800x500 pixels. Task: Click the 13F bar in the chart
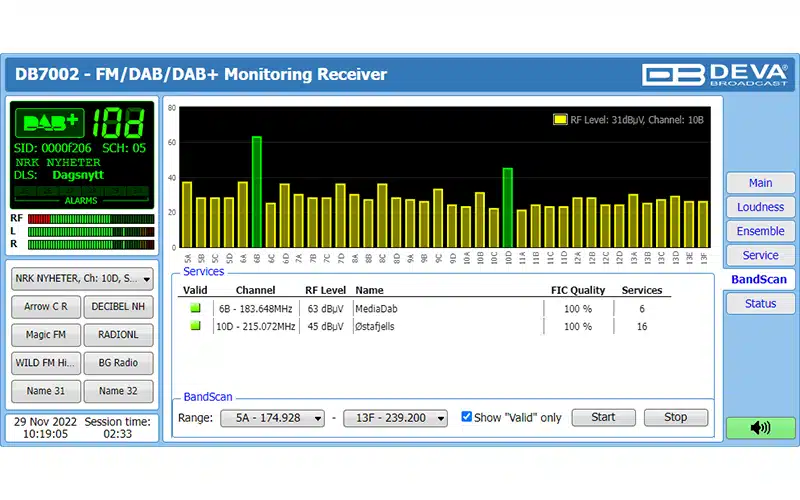click(x=703, y=224)
